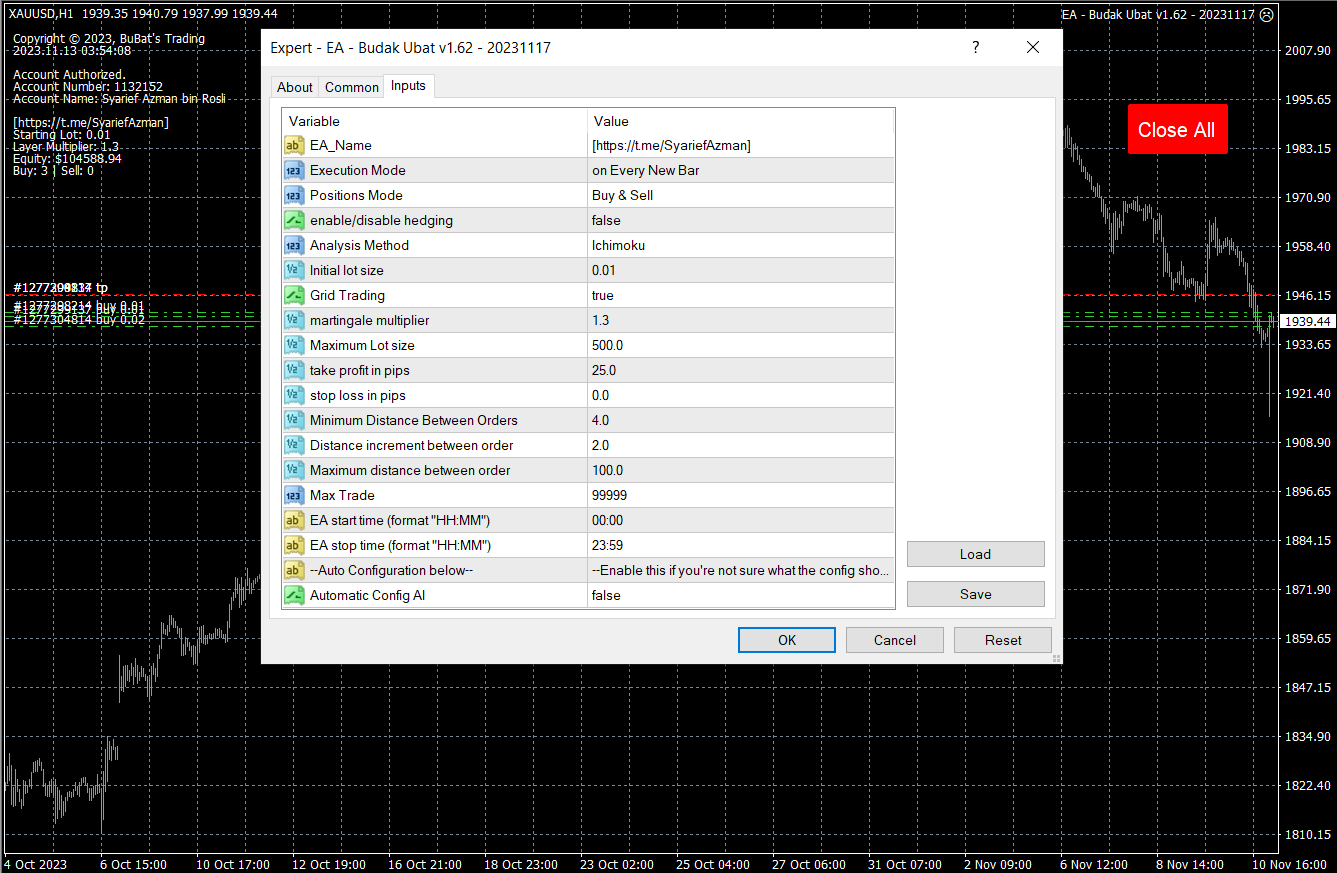1337x873 pixels.
Task: Toggle Grid Trading value true
Action: point(740,295)
